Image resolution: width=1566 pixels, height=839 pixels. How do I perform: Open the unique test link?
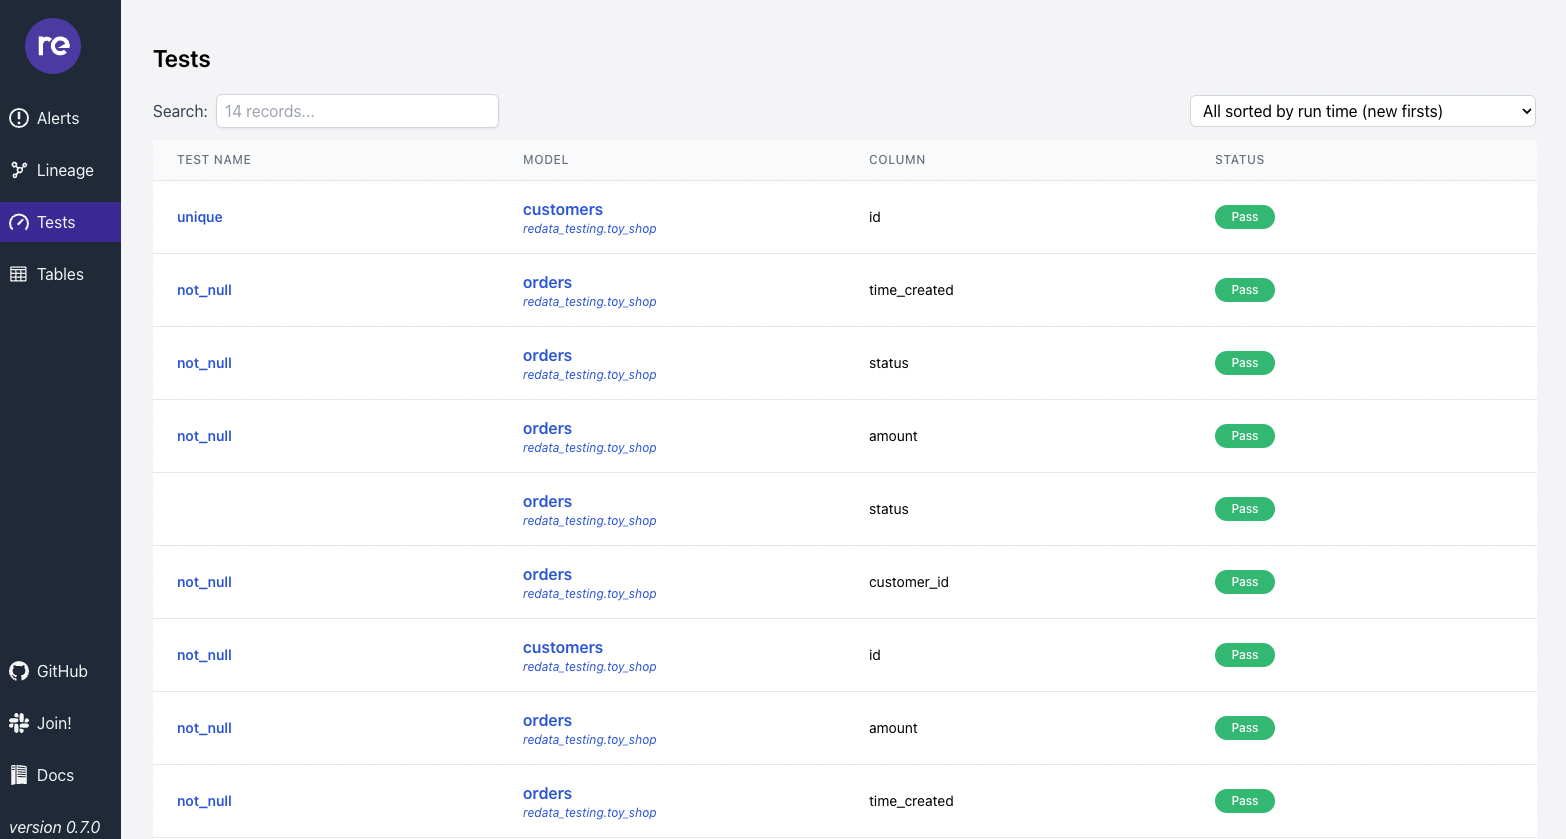[x=200, y=217]
